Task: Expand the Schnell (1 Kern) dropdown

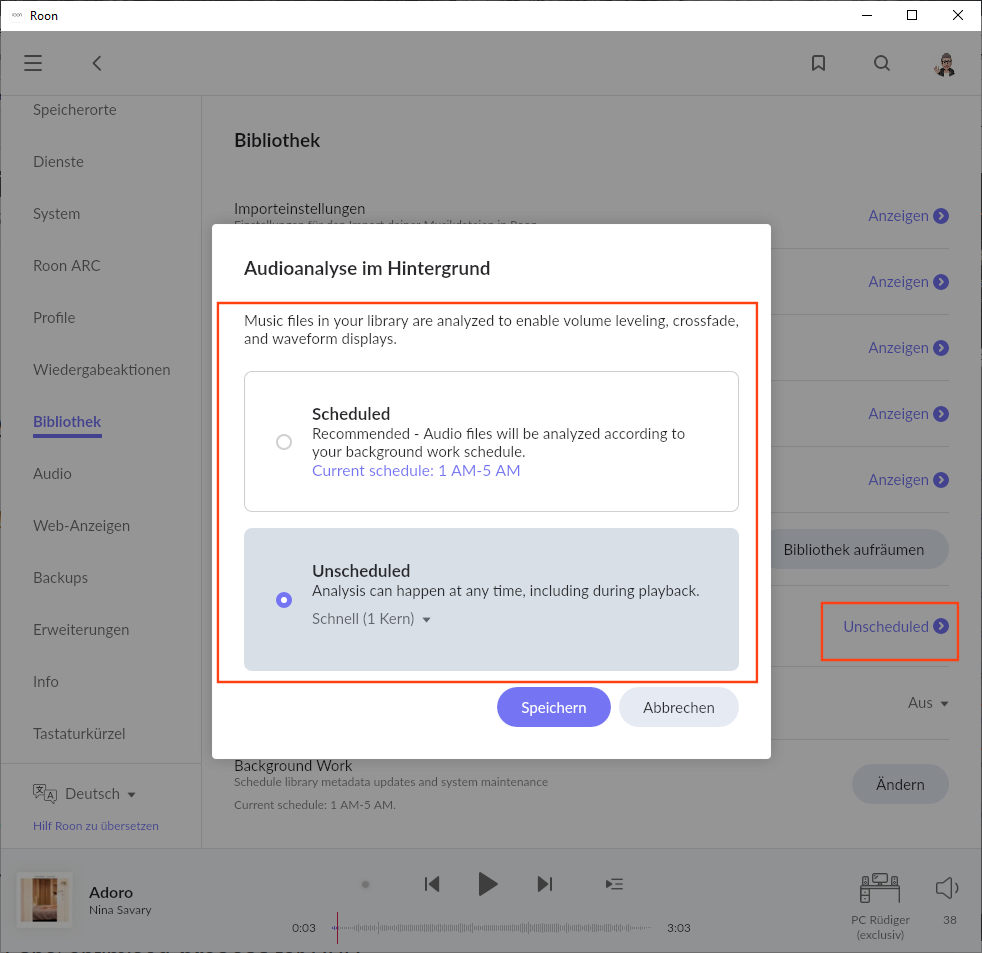Action: pos(371,619)
